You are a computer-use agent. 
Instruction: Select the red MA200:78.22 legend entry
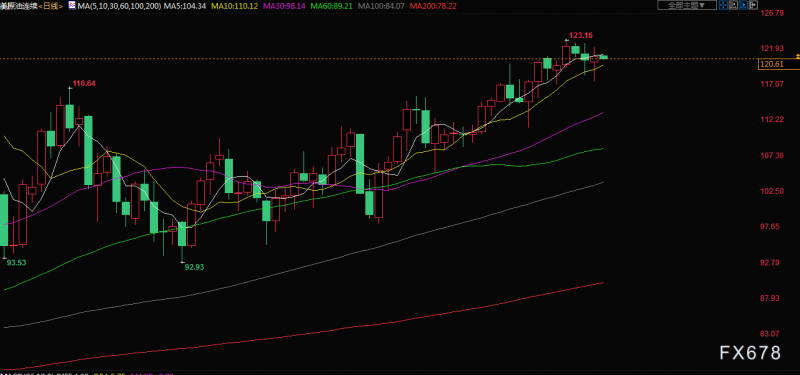pyautogui.click(x=433, y=6)
